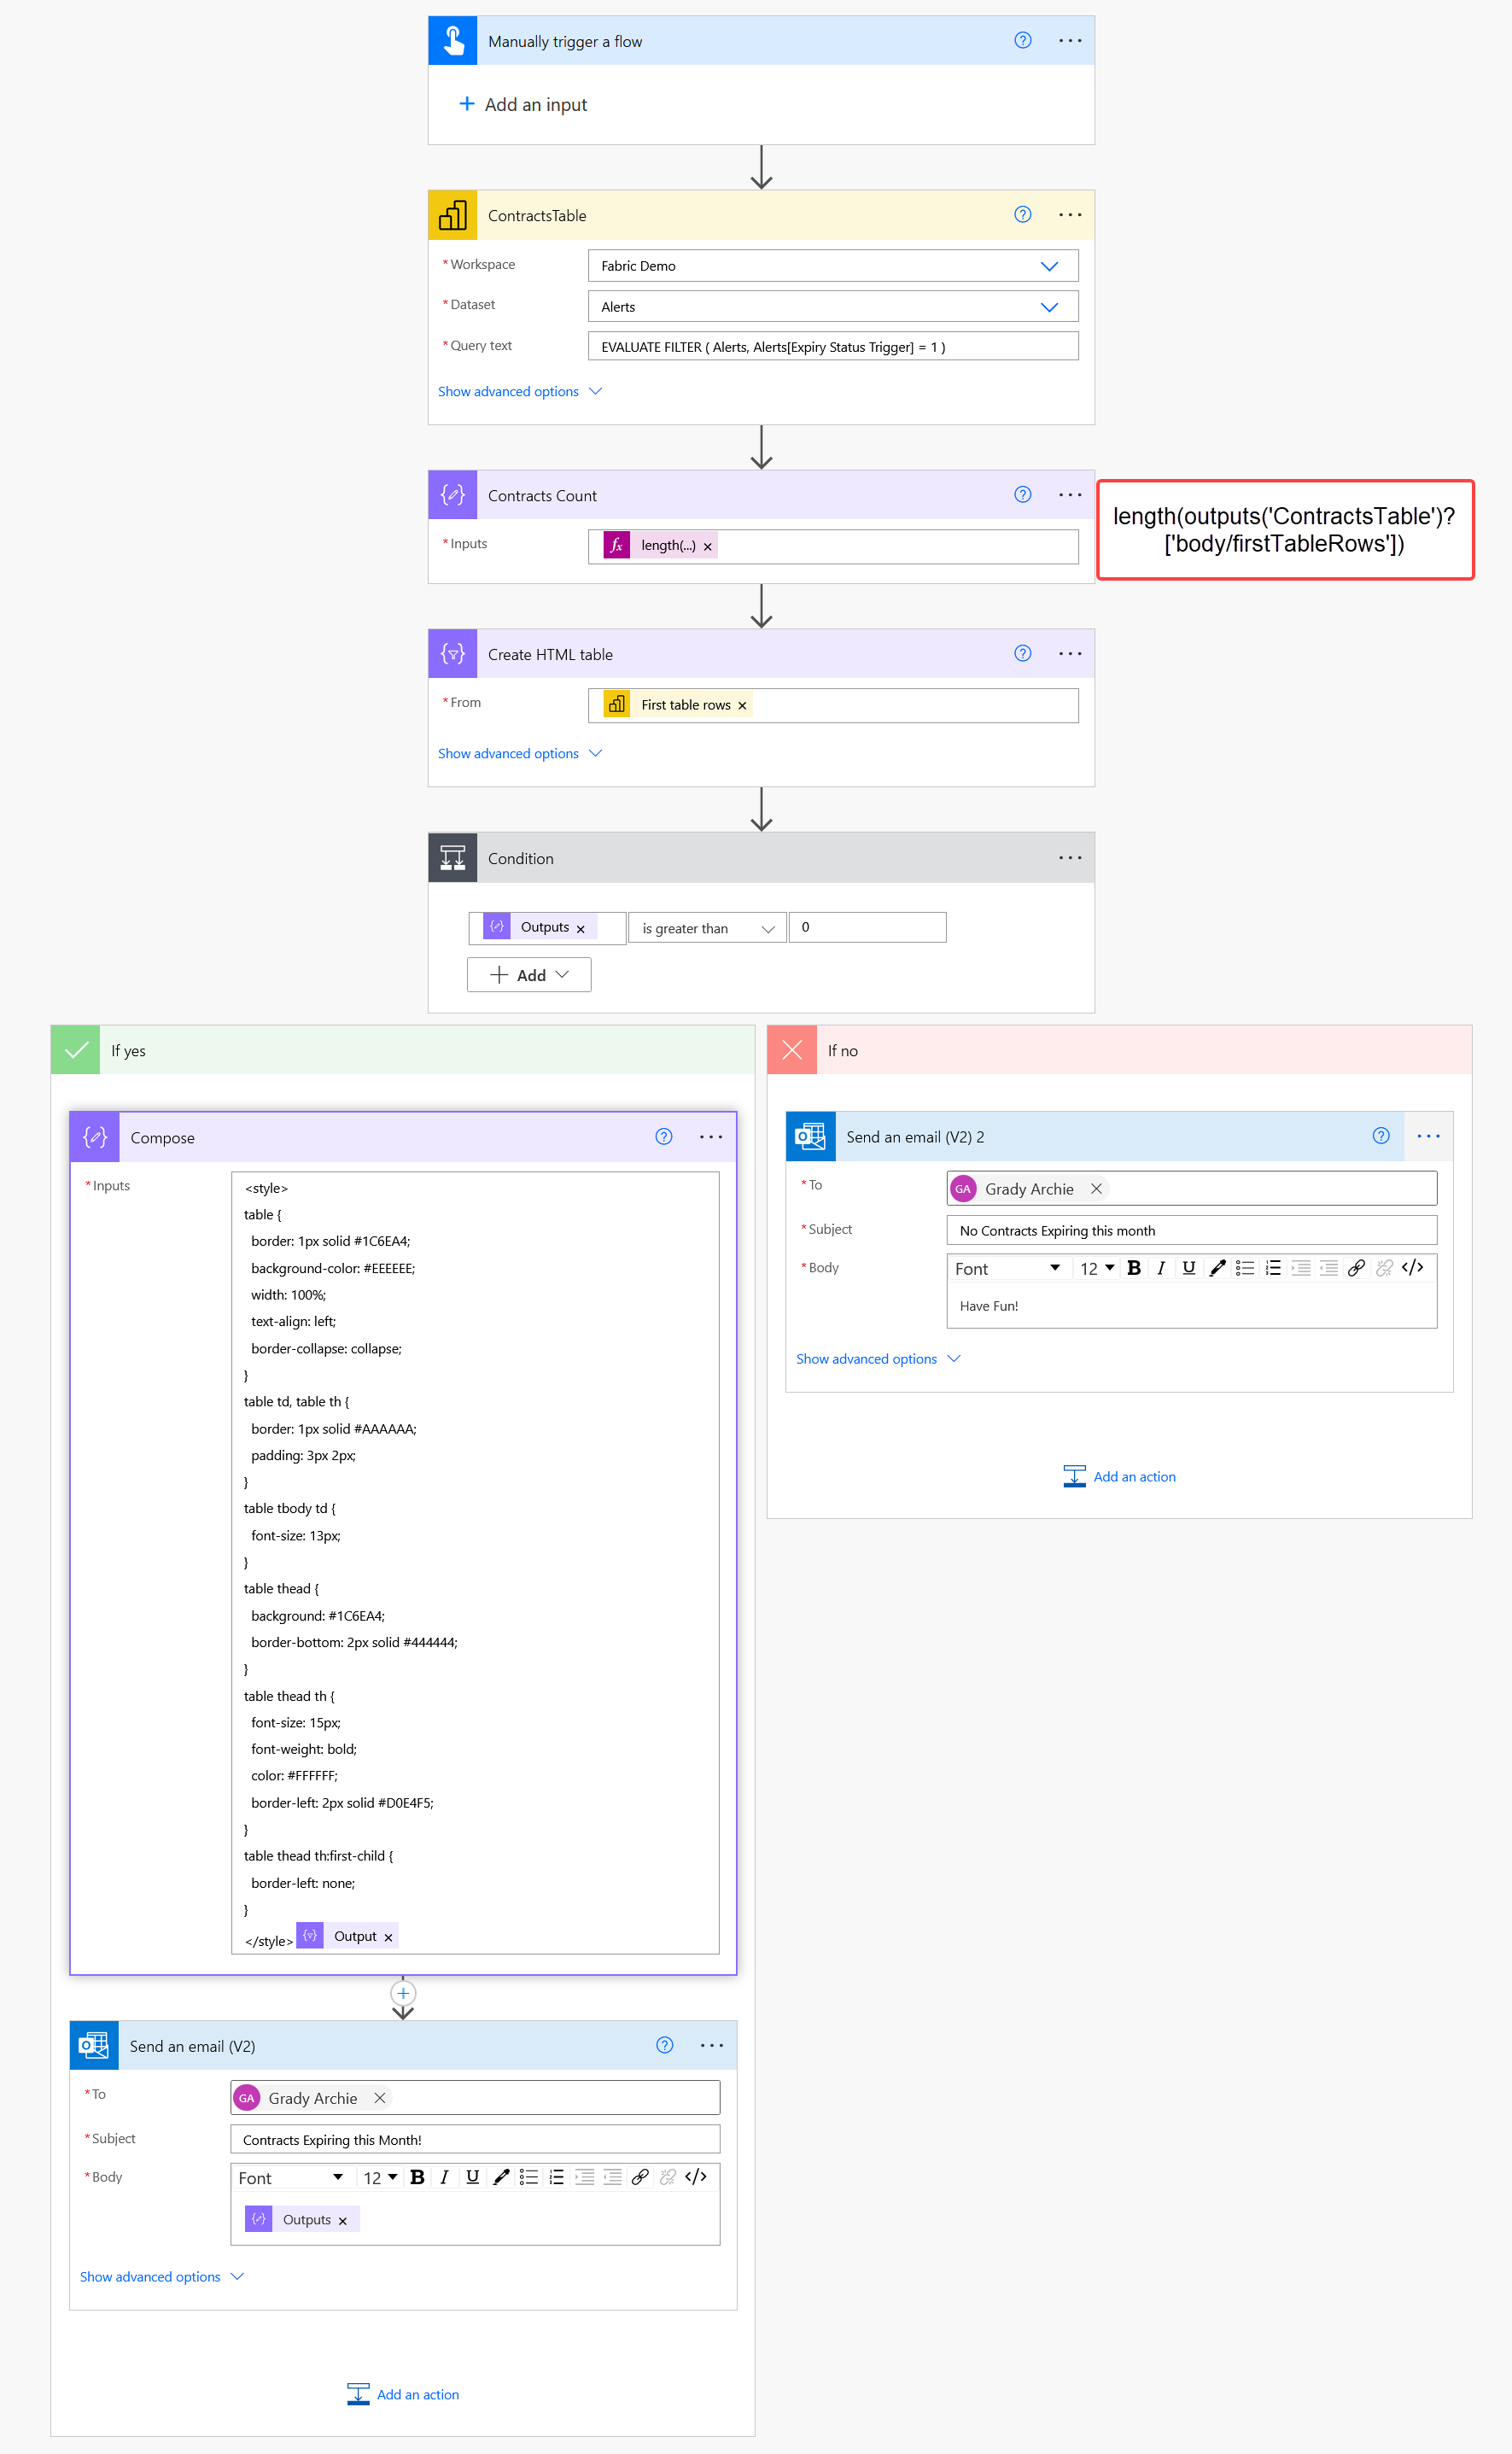The height and width of the screenshot is (2454, 1512).
Task: Open font color picker in Send an email (V2)
Action: 501,2178
